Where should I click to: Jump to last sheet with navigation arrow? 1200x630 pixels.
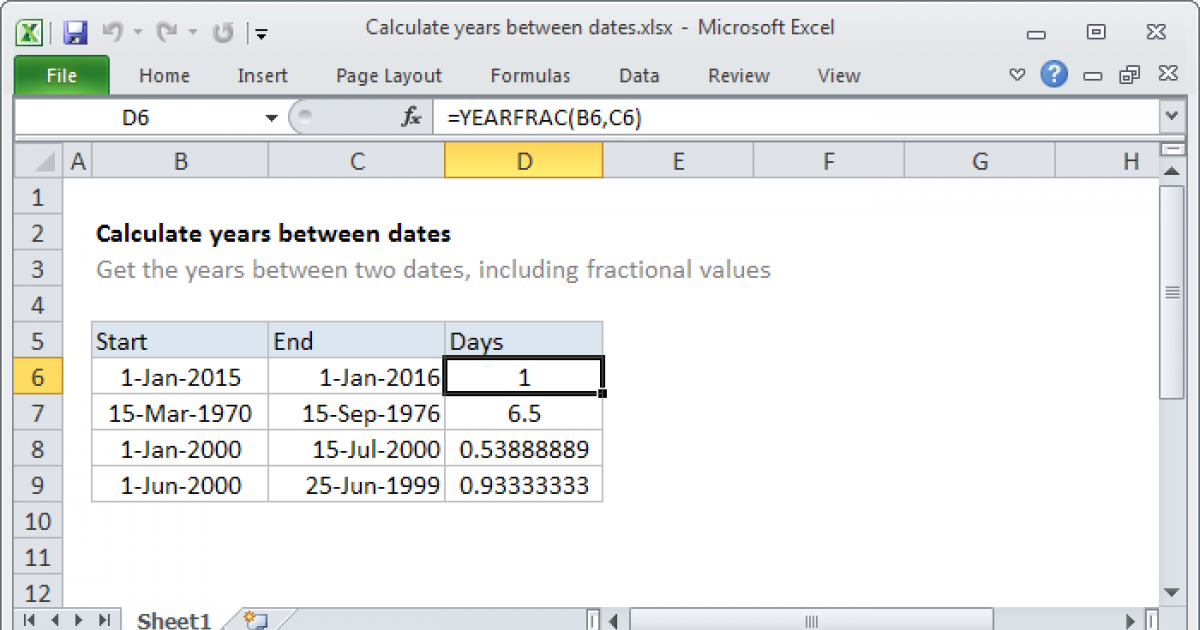[103, 620]
